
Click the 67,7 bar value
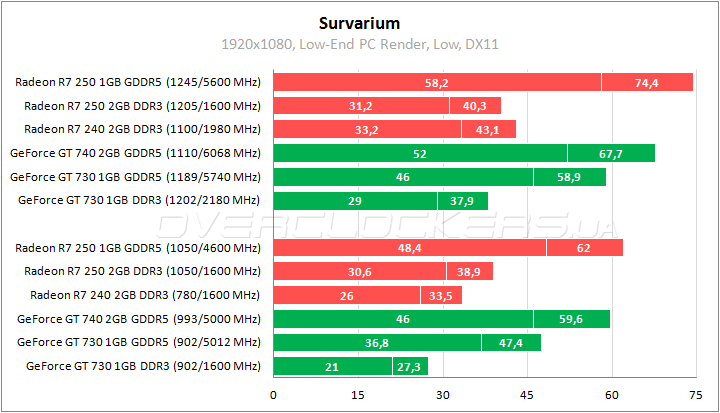[611, 154]
